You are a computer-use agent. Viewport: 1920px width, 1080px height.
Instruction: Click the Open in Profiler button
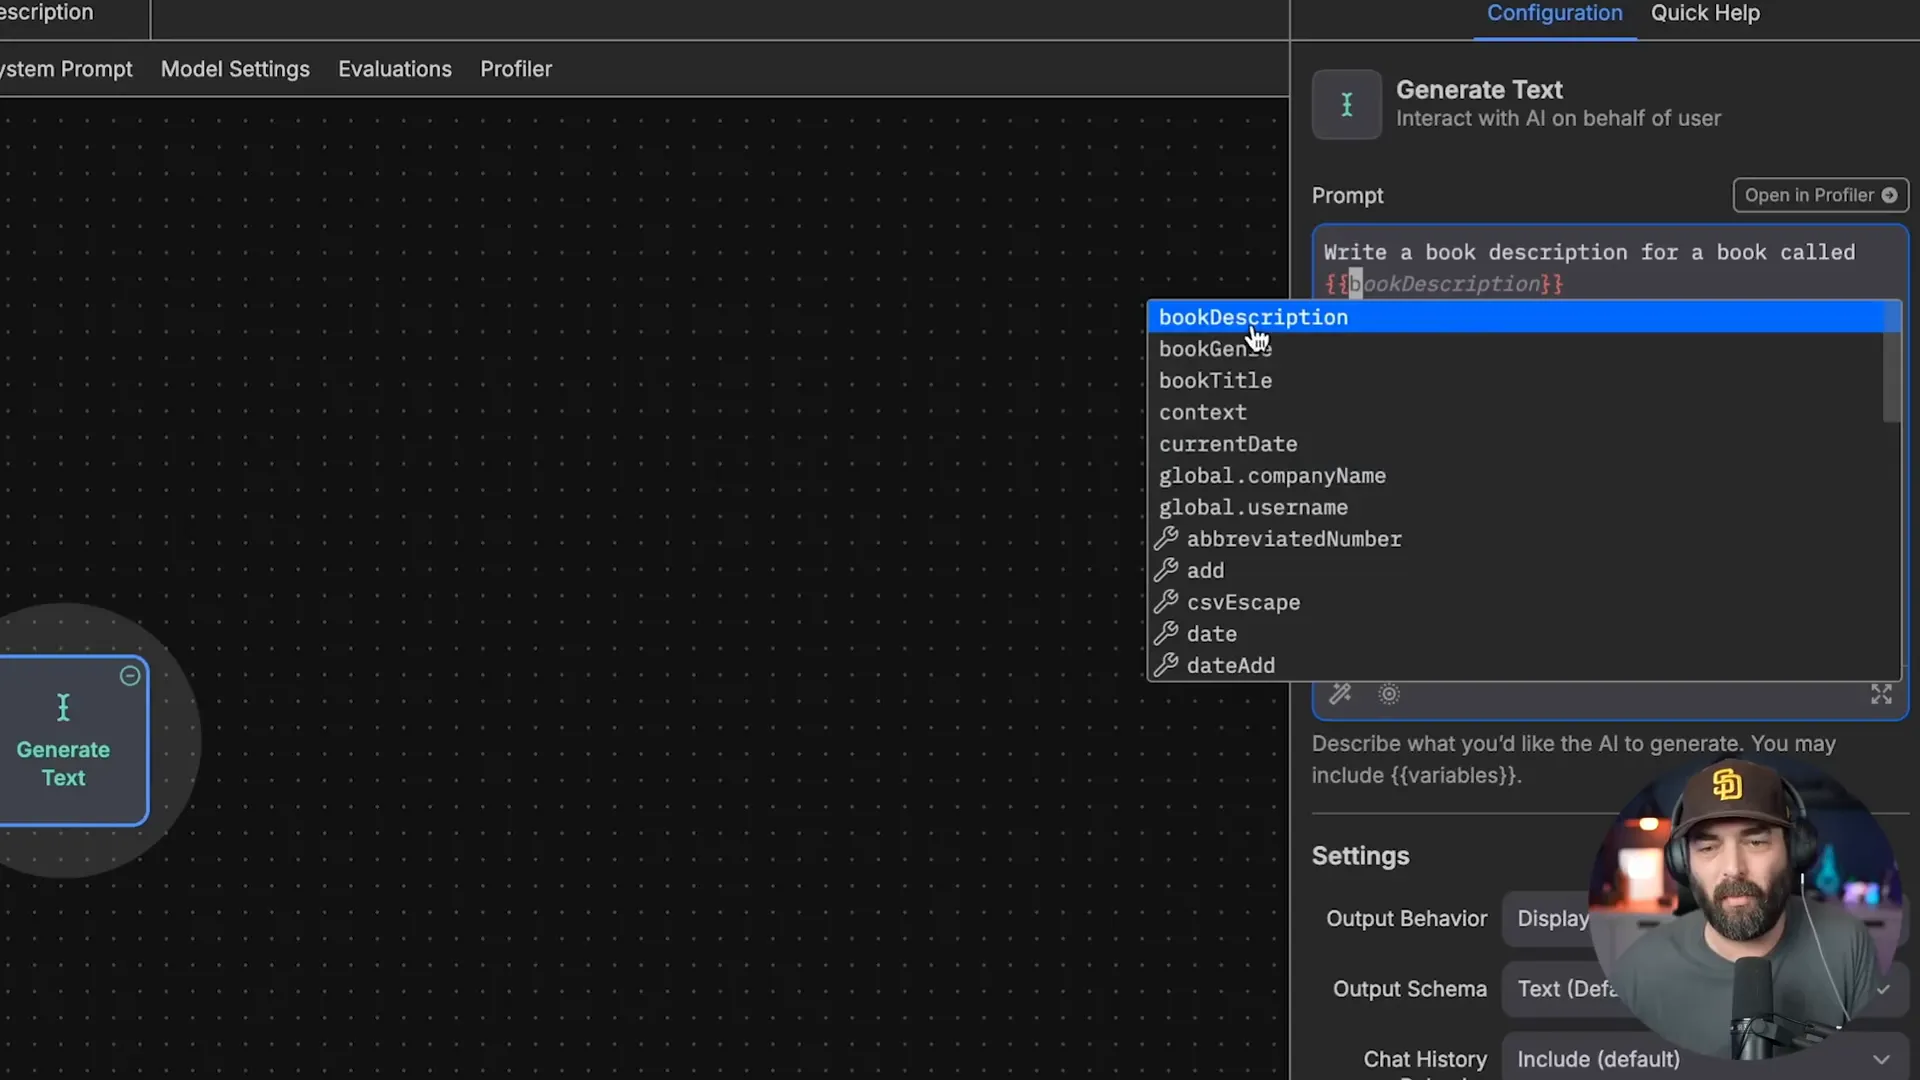coord(1820,195)
